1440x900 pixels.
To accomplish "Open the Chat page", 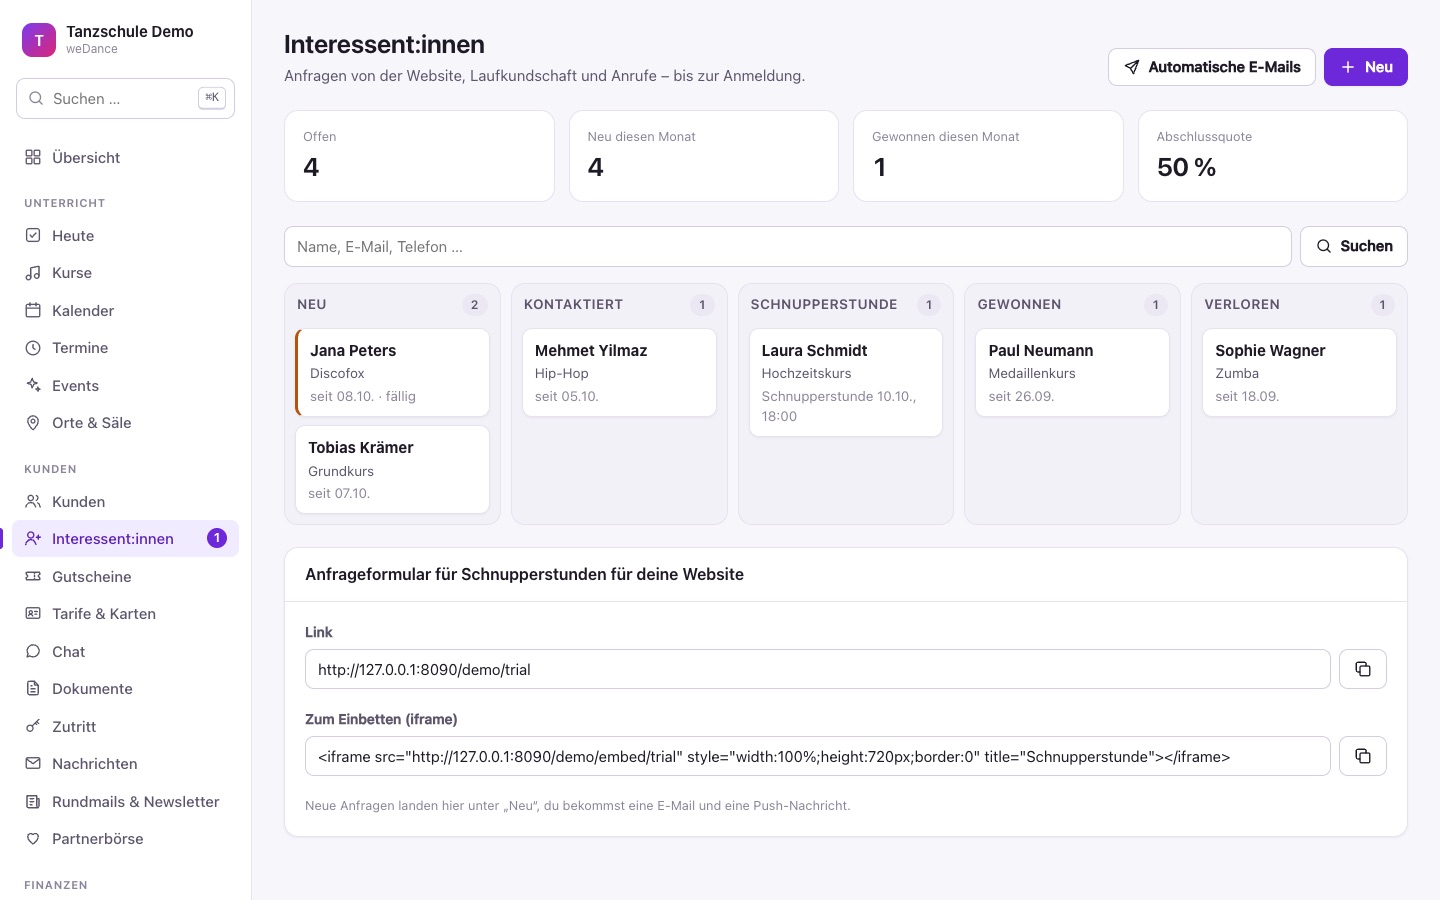I will 125,651.
